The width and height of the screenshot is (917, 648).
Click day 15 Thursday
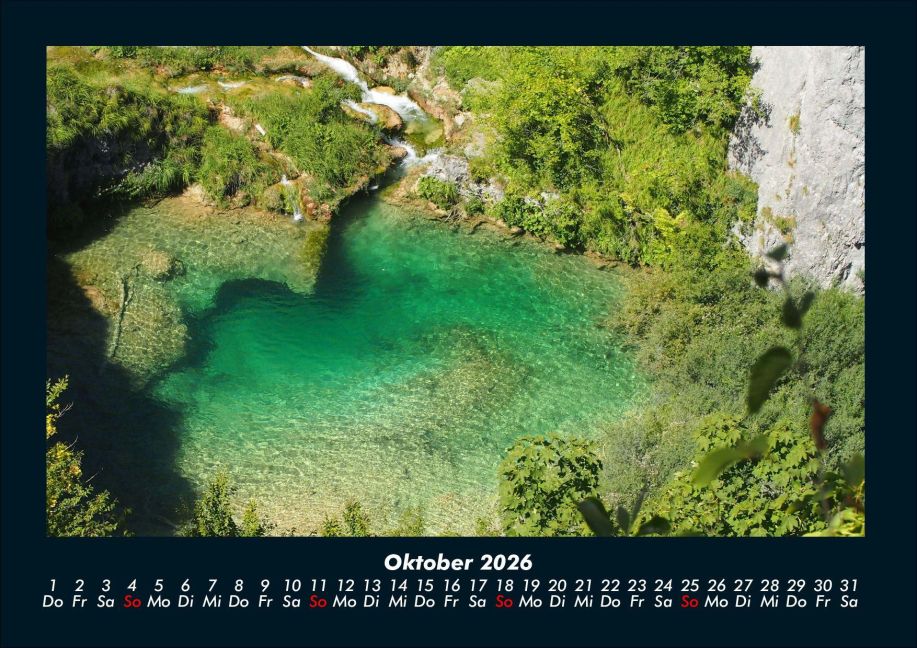424,593
